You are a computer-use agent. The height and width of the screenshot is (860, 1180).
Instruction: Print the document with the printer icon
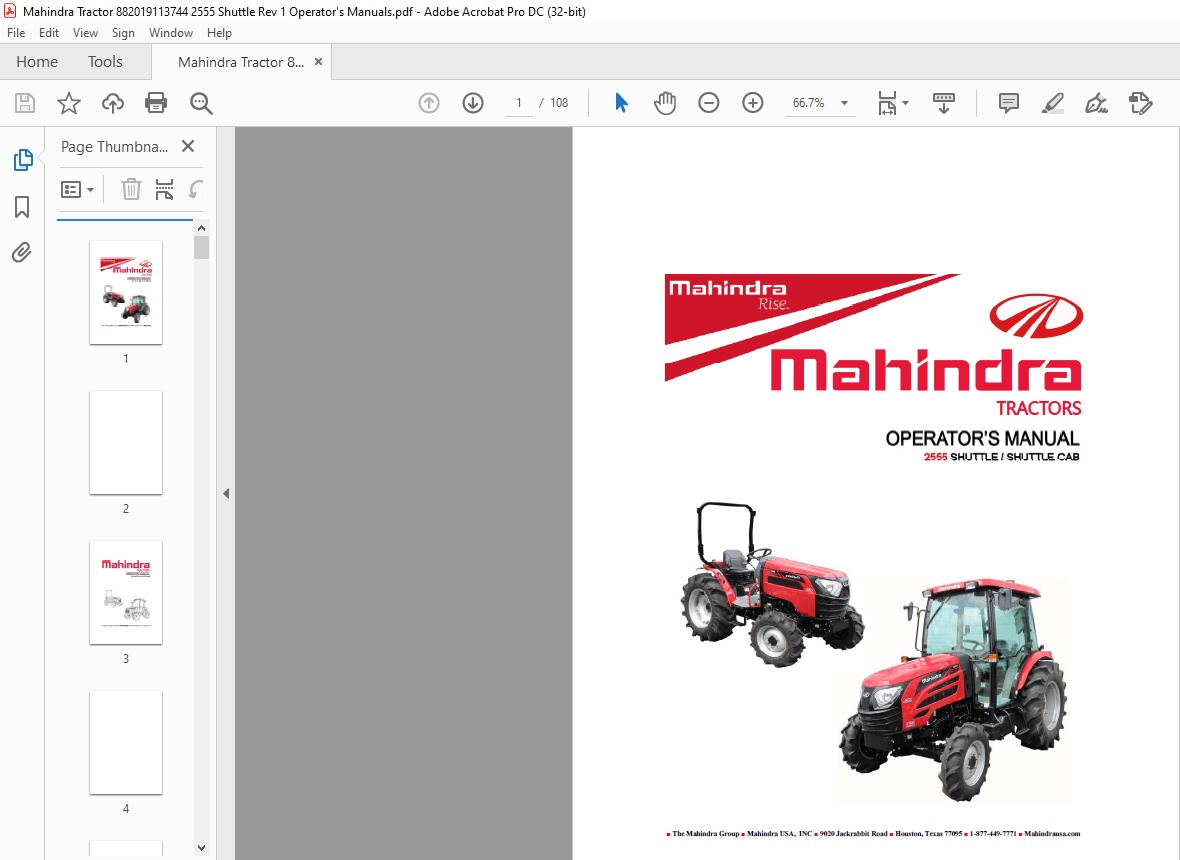tap(156, 103)
